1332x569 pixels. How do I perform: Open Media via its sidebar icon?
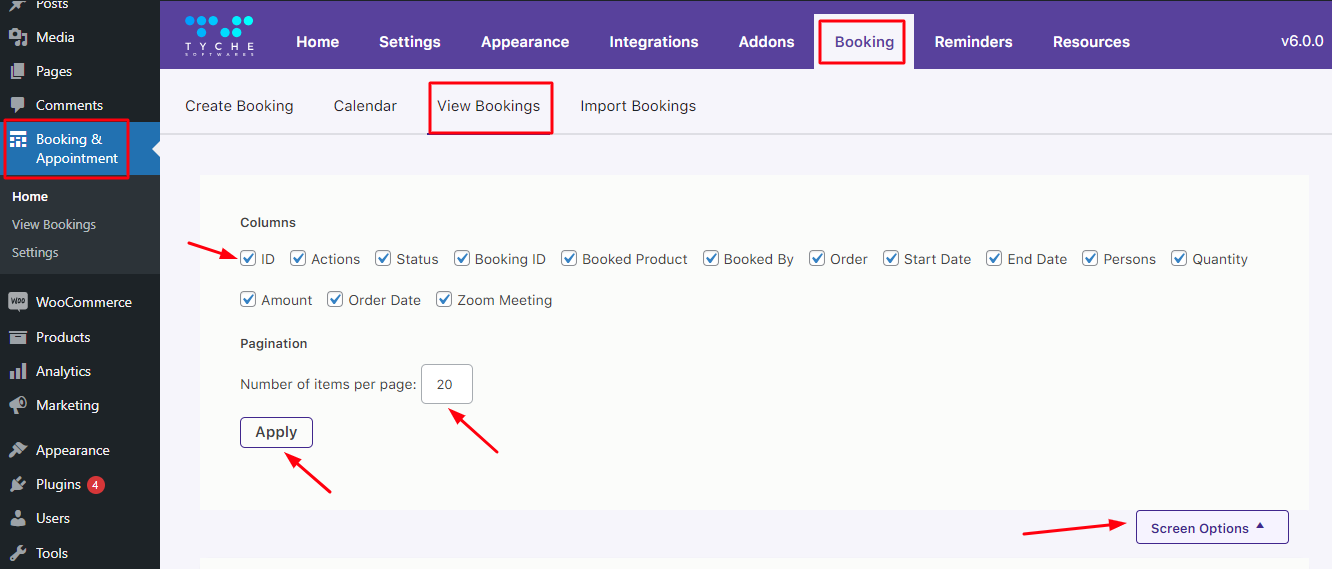click(x=18, y=37)
